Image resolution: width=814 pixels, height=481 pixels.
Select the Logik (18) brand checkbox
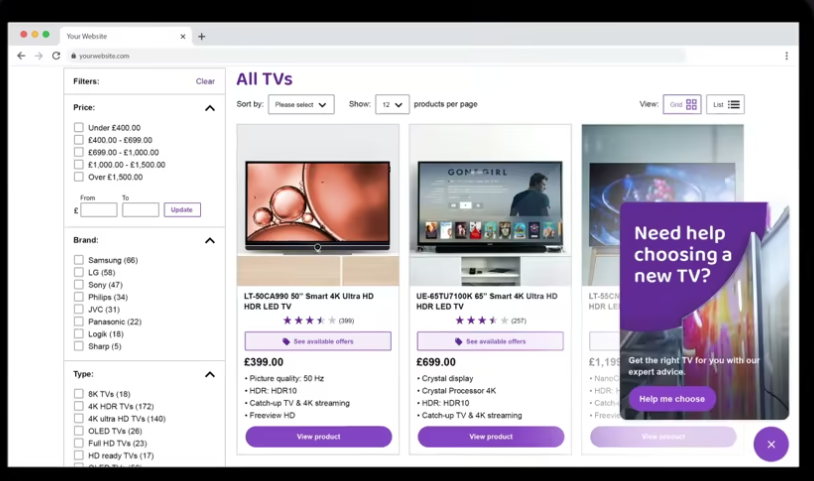[78, 334]
